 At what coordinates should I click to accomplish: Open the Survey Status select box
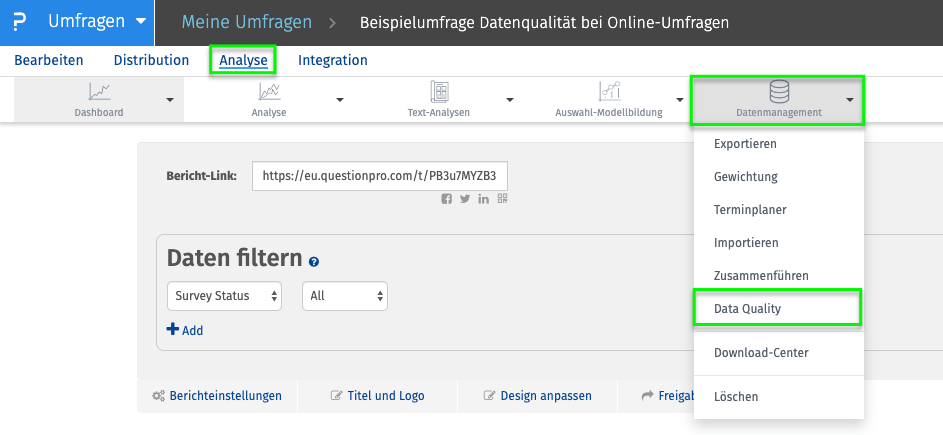pyautogui.click(x=224, y=296)
